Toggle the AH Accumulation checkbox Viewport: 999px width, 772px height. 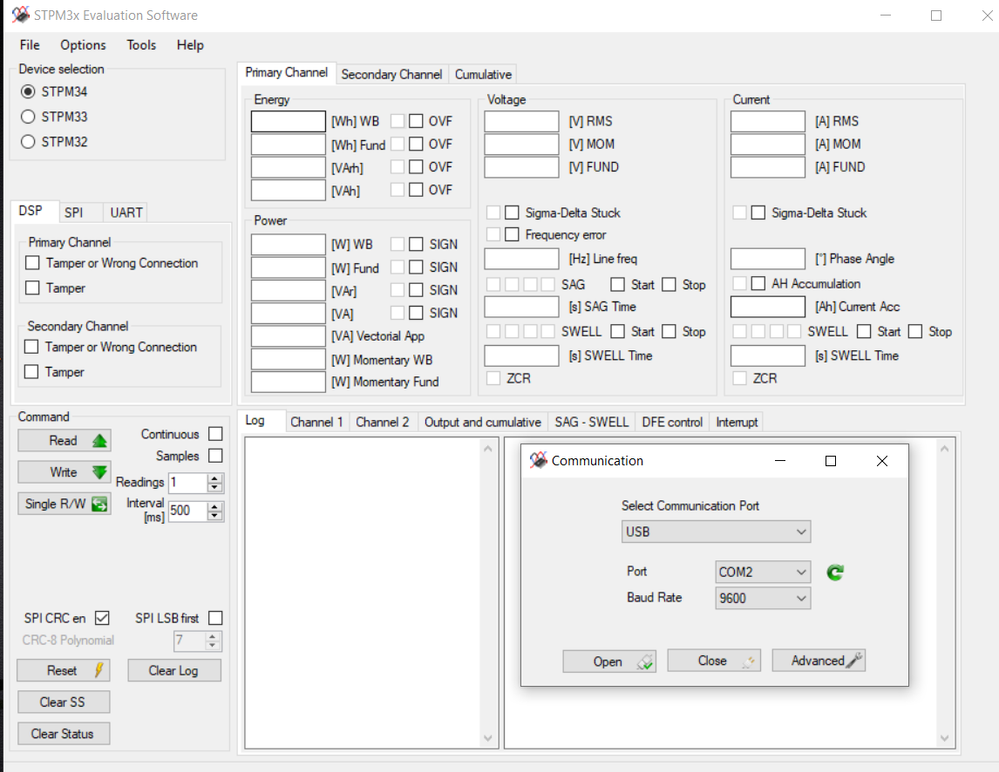(758, 283)
